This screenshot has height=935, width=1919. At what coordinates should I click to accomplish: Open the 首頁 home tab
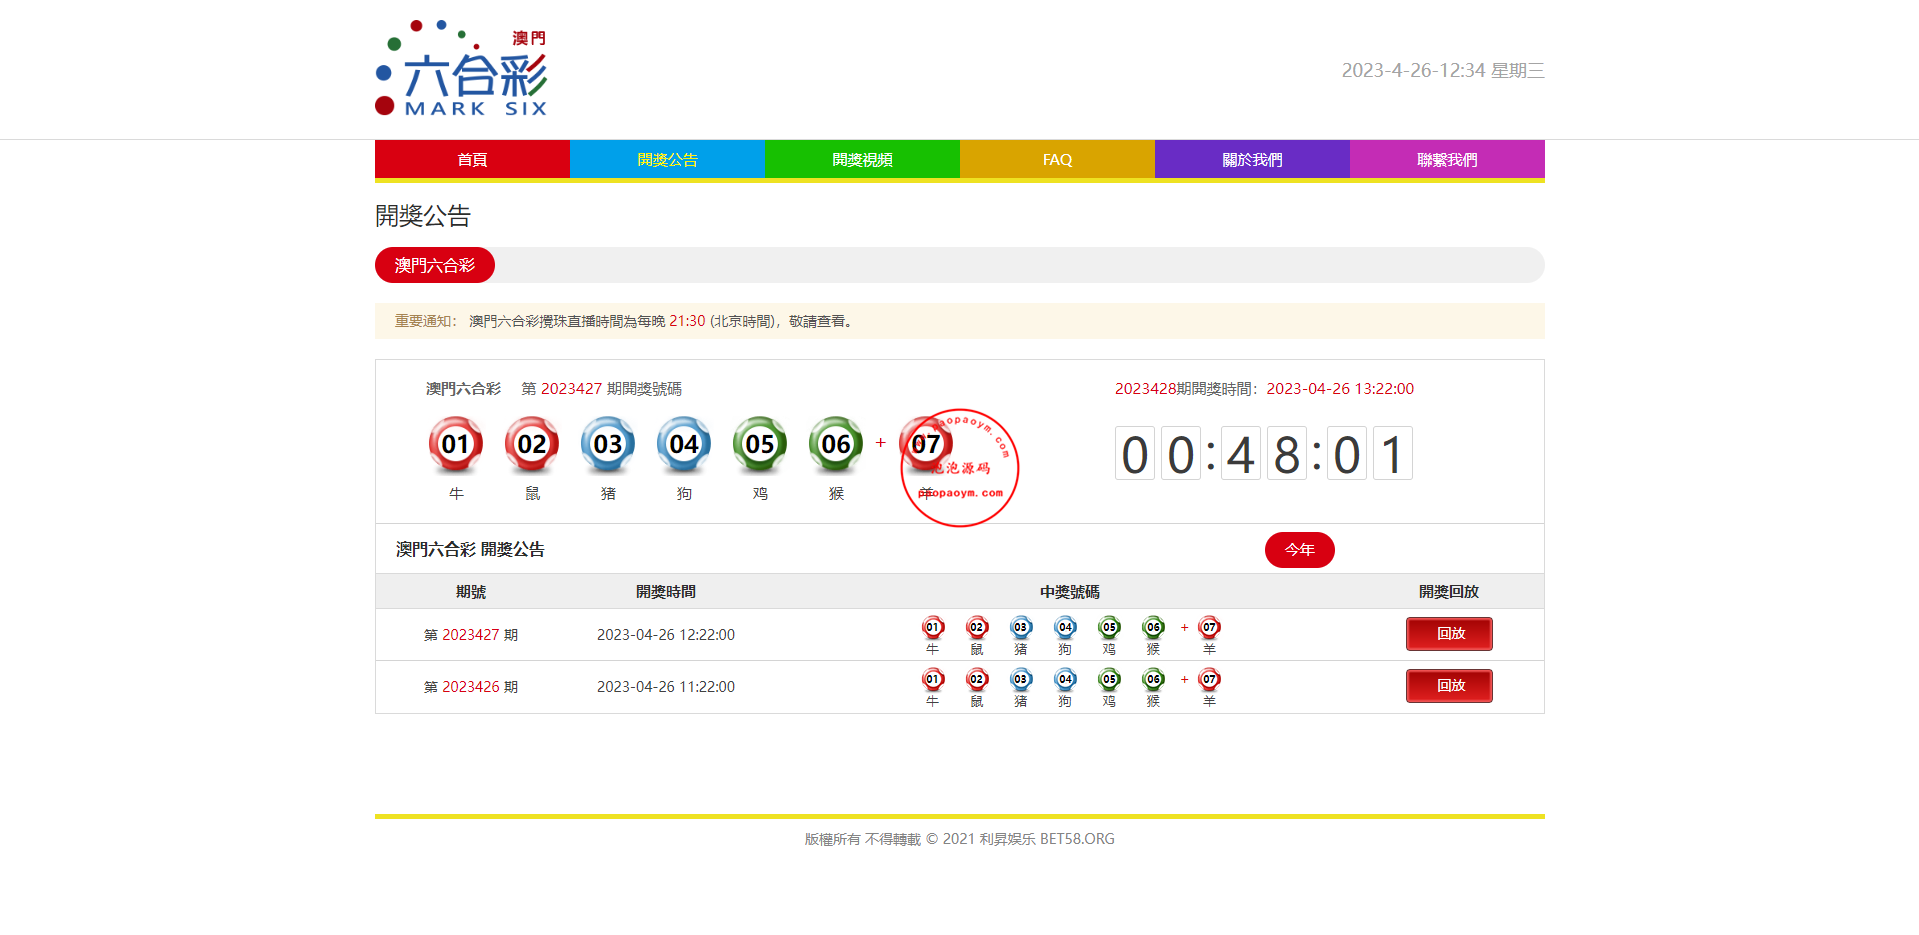click(472, 160)
